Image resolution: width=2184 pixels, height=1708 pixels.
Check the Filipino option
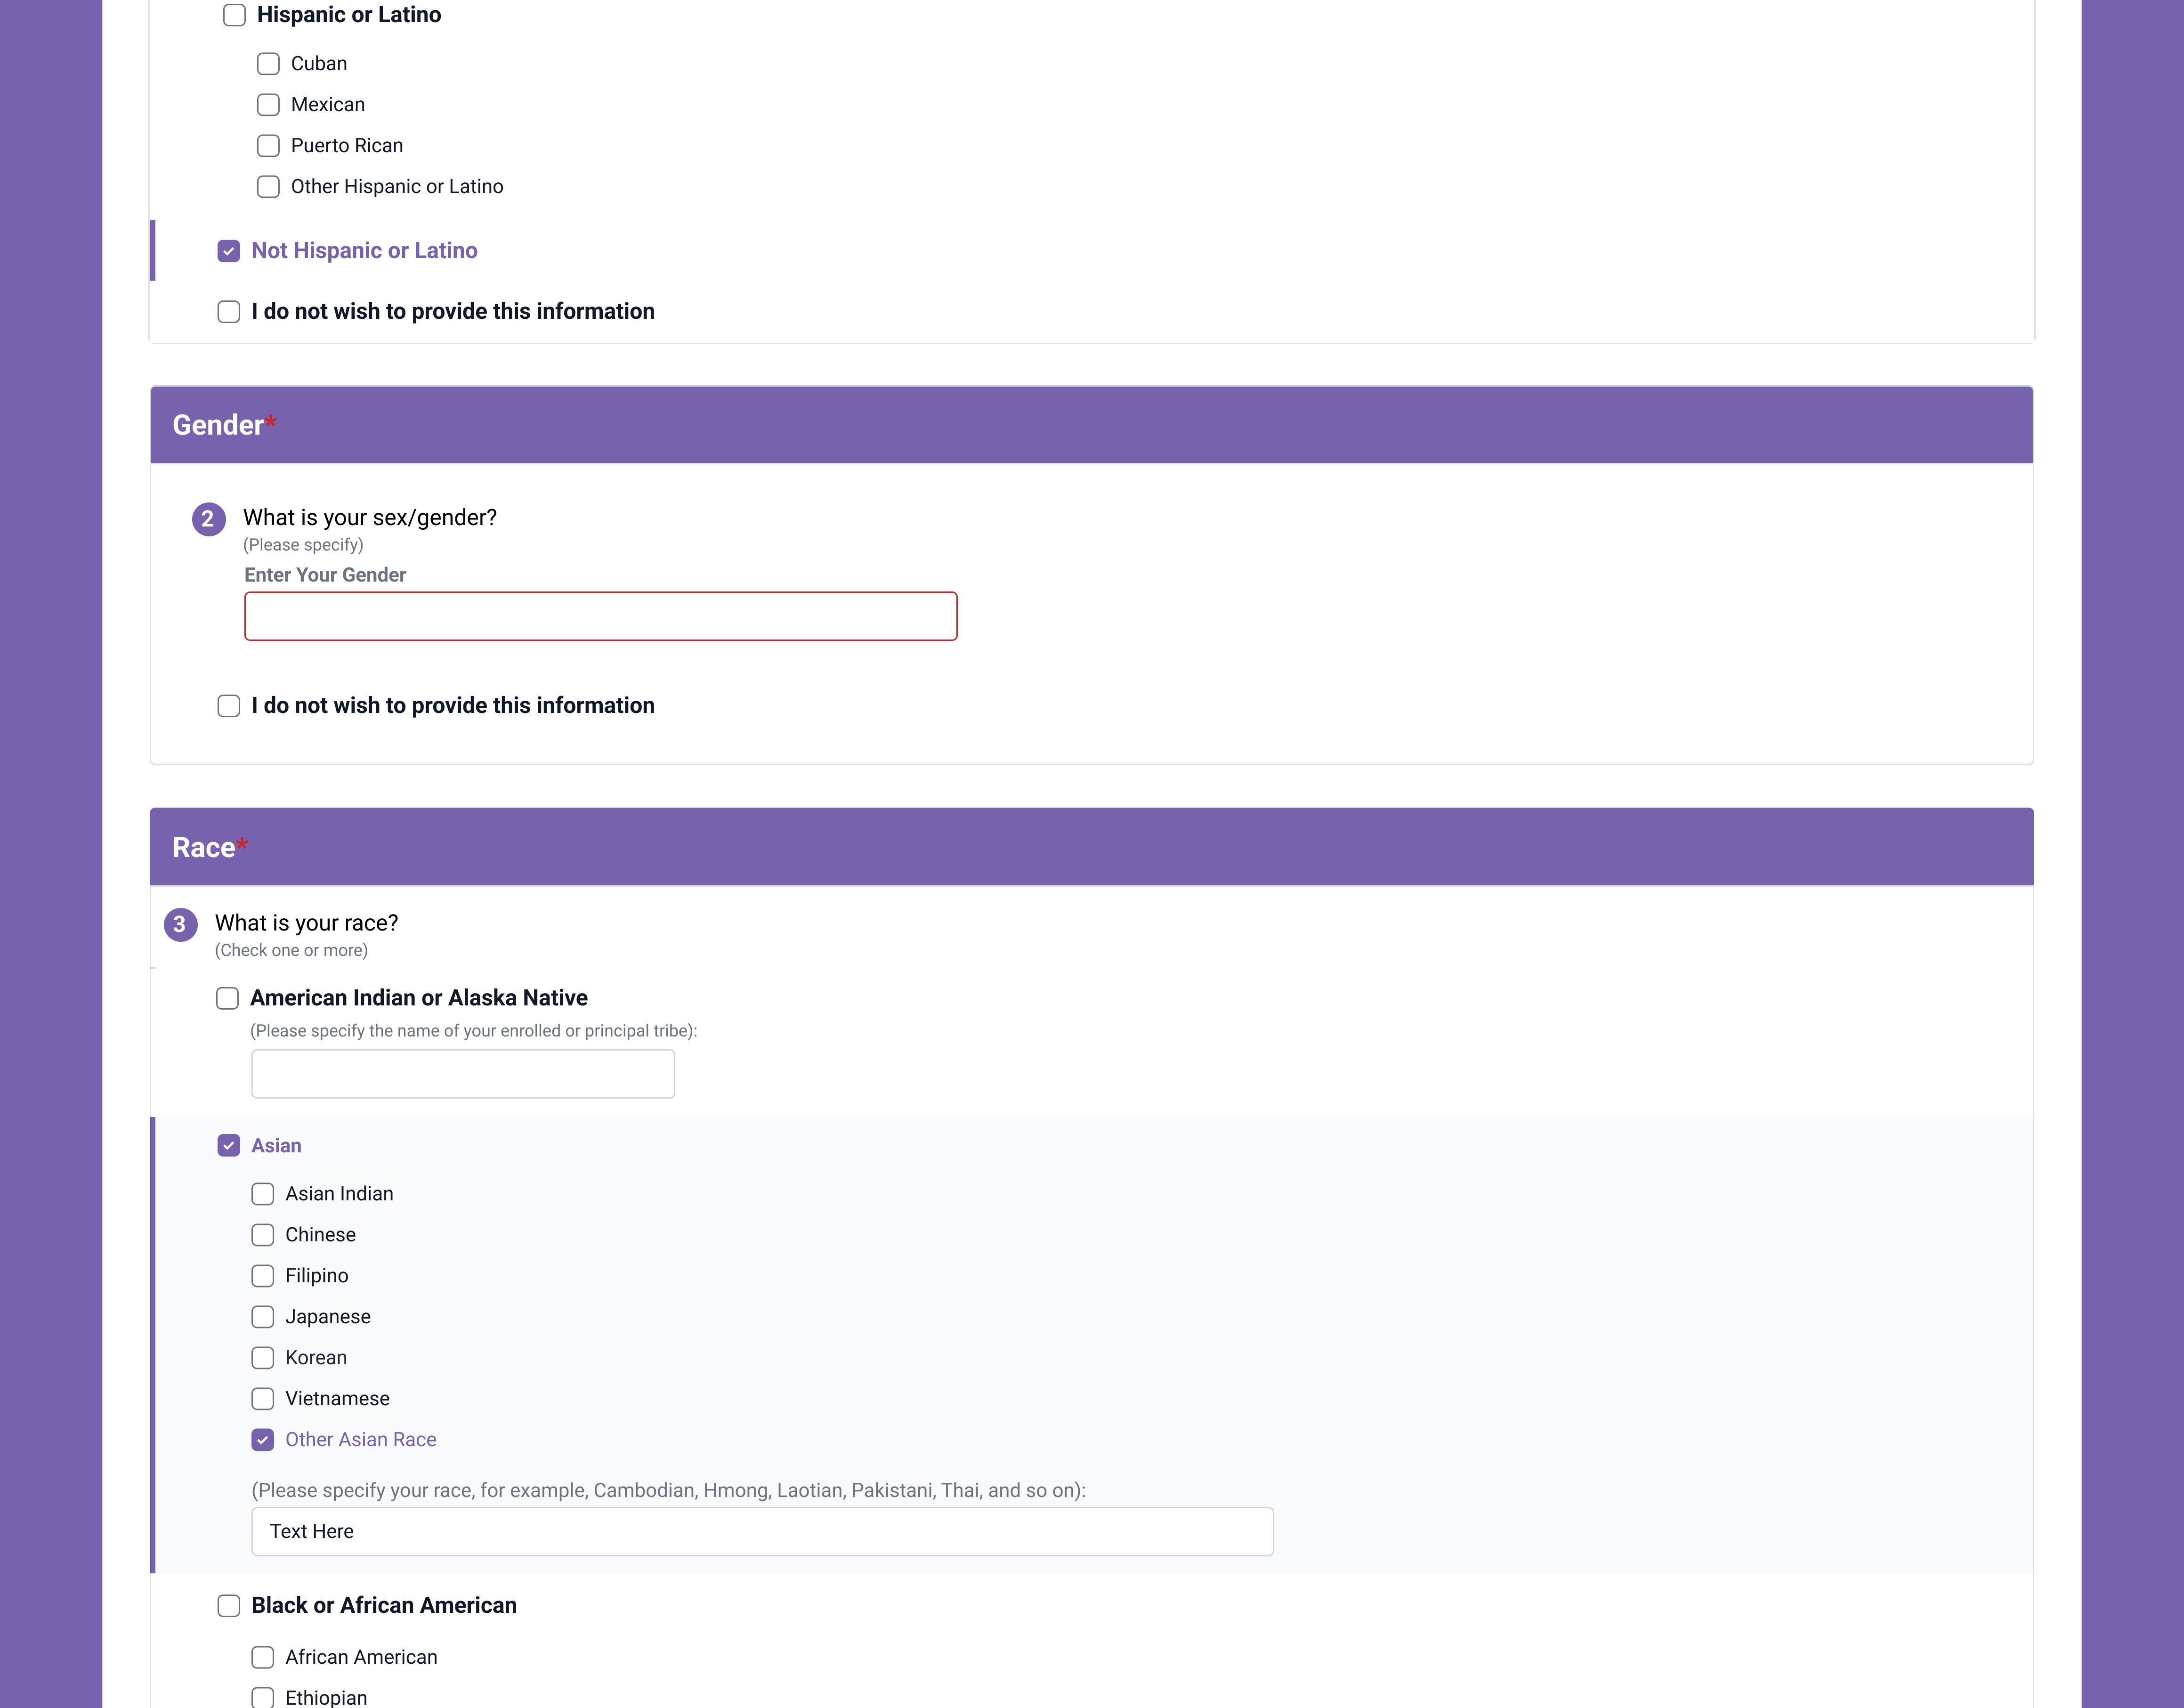point(263,1276)
